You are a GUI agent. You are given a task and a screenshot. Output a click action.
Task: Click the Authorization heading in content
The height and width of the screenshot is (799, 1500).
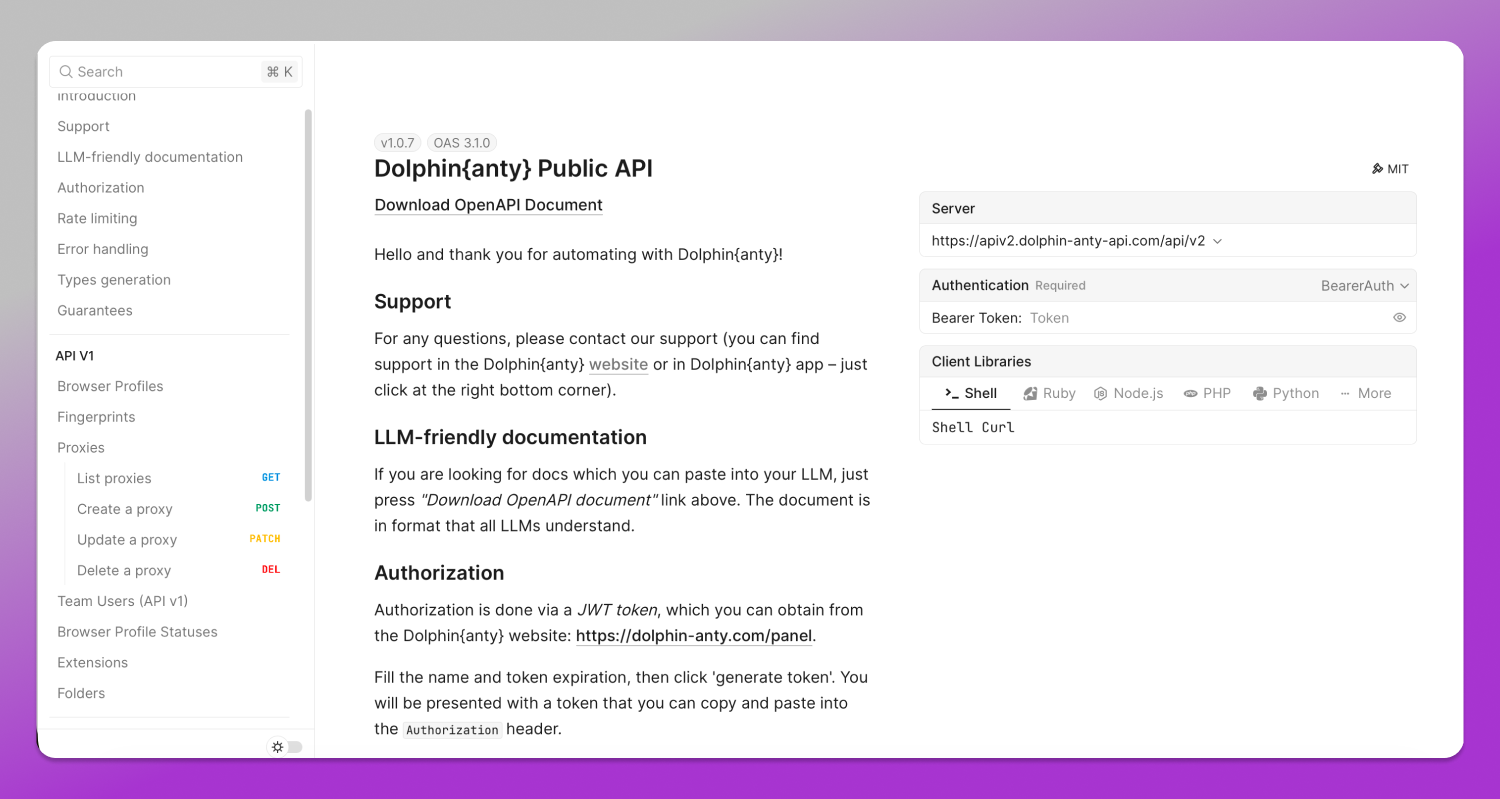[x=439, y=573]
